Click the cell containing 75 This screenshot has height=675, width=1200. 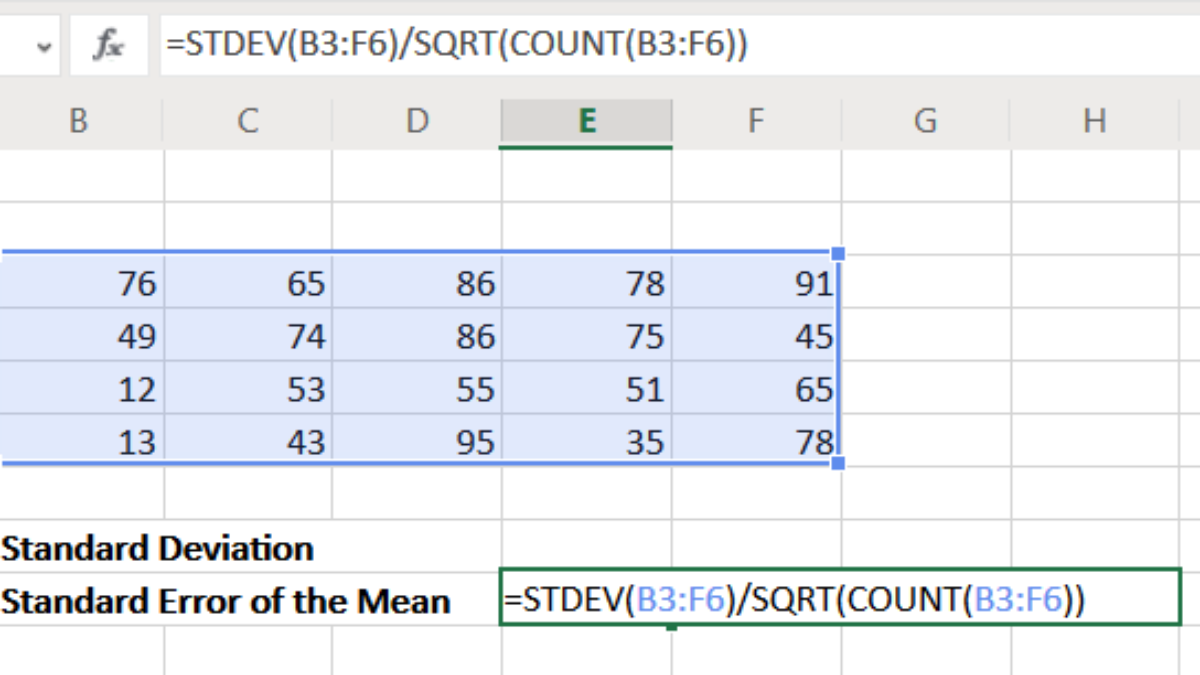click(587, 335)
